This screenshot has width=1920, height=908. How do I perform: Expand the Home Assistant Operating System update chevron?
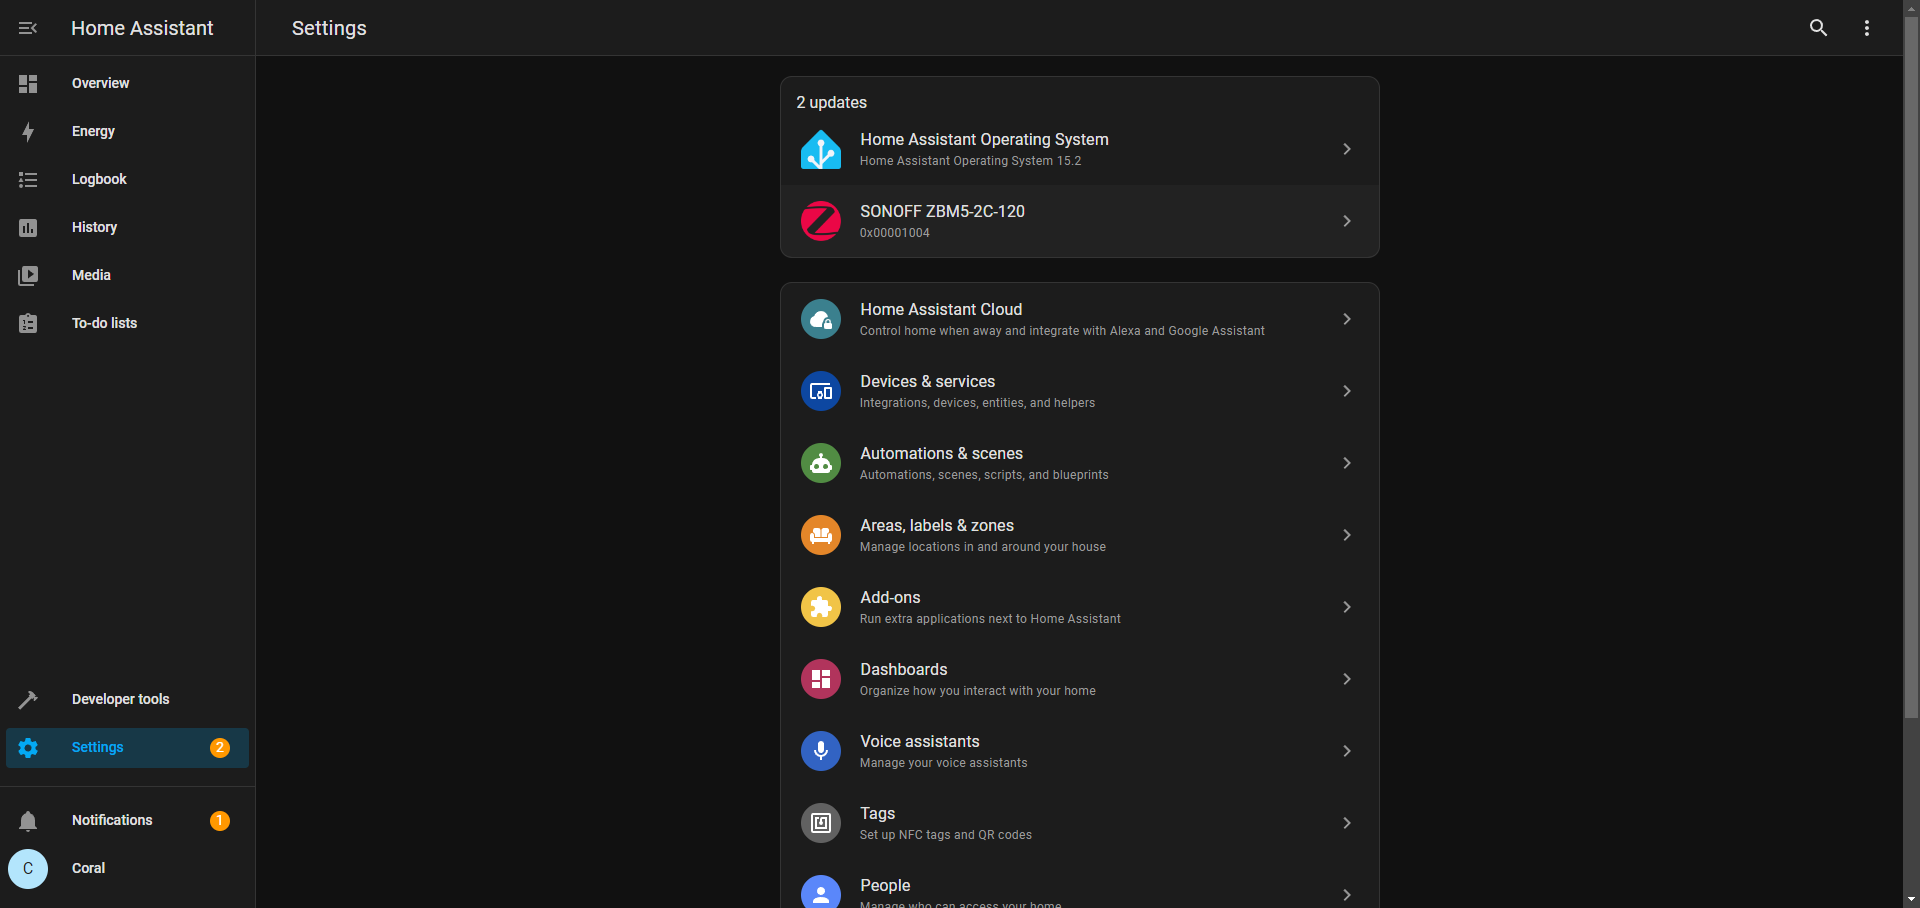(1347, 149)
